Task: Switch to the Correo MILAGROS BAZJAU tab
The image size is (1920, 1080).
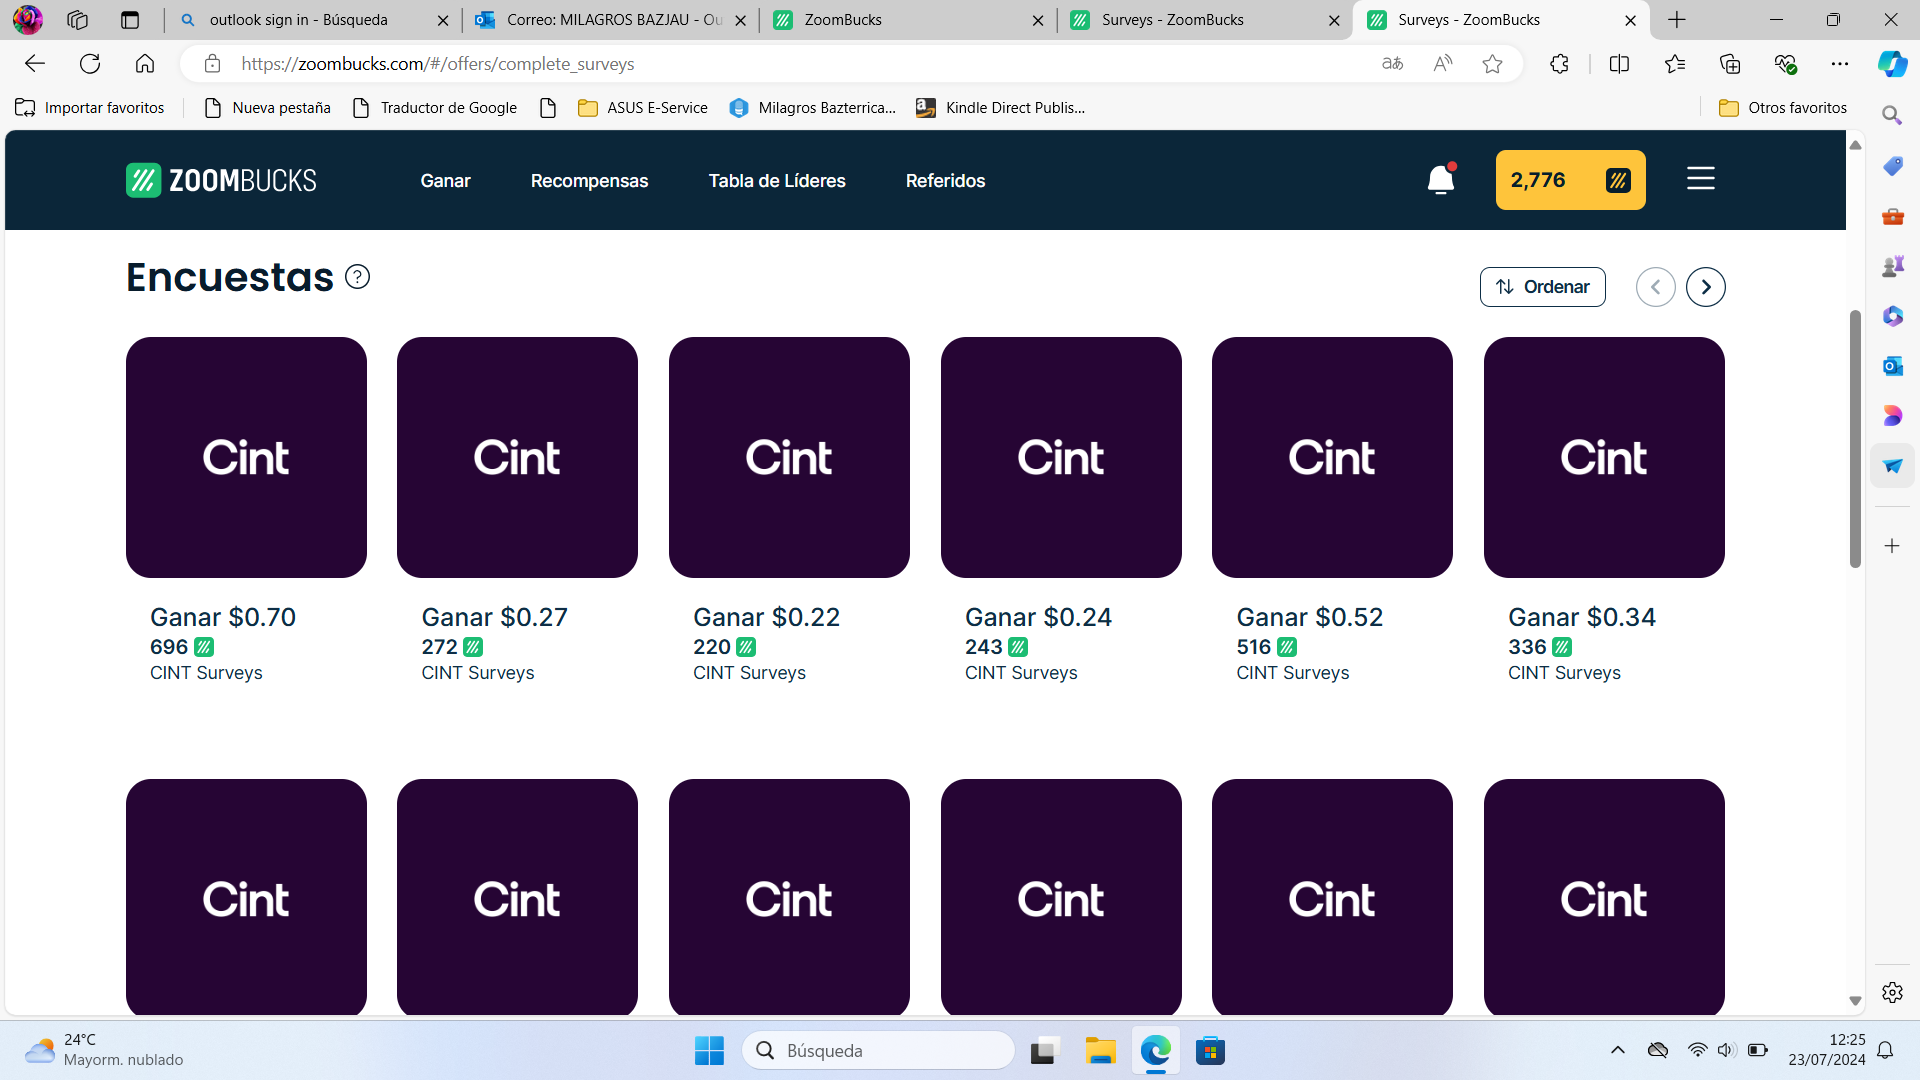Action: [x=612, y=20]
